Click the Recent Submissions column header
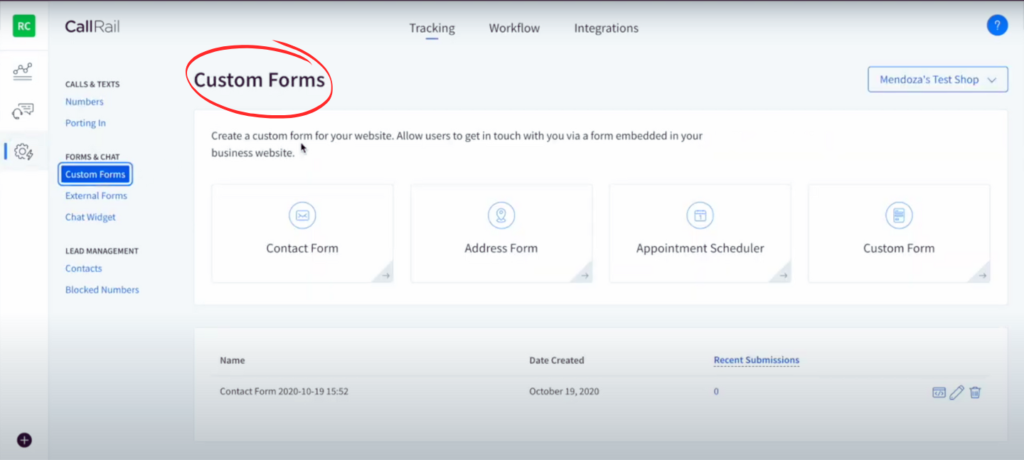 click(756, 360)
